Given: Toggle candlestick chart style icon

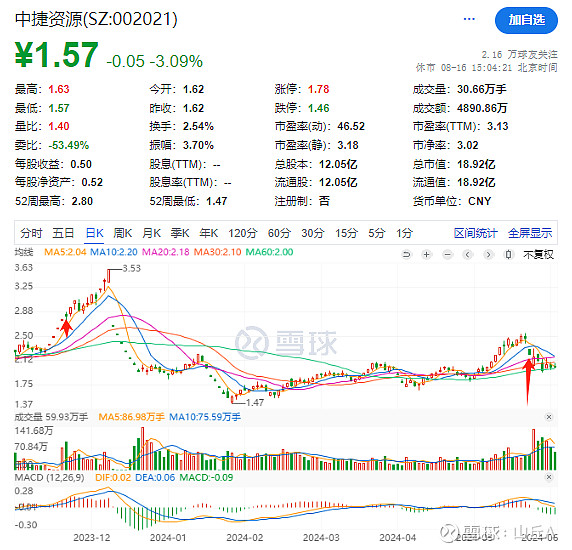Looking at the screenshot, I should tap(508, 254).
